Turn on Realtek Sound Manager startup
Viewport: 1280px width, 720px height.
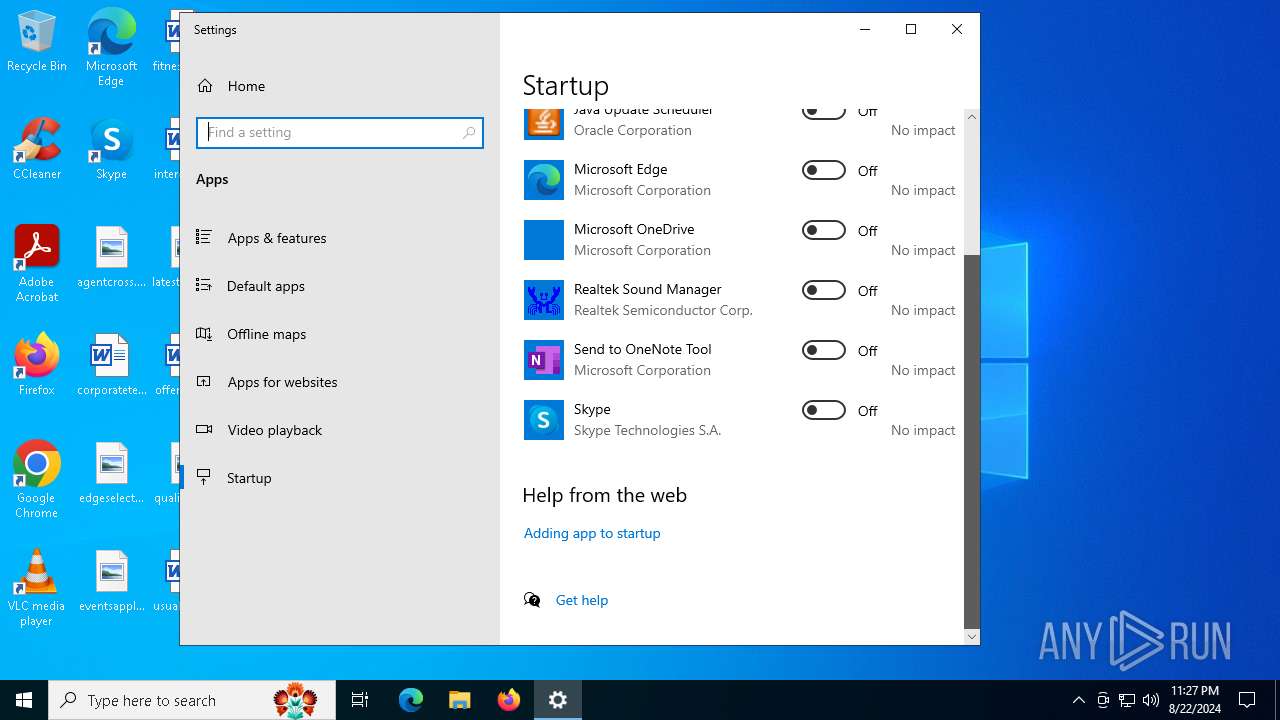point(824,290)
